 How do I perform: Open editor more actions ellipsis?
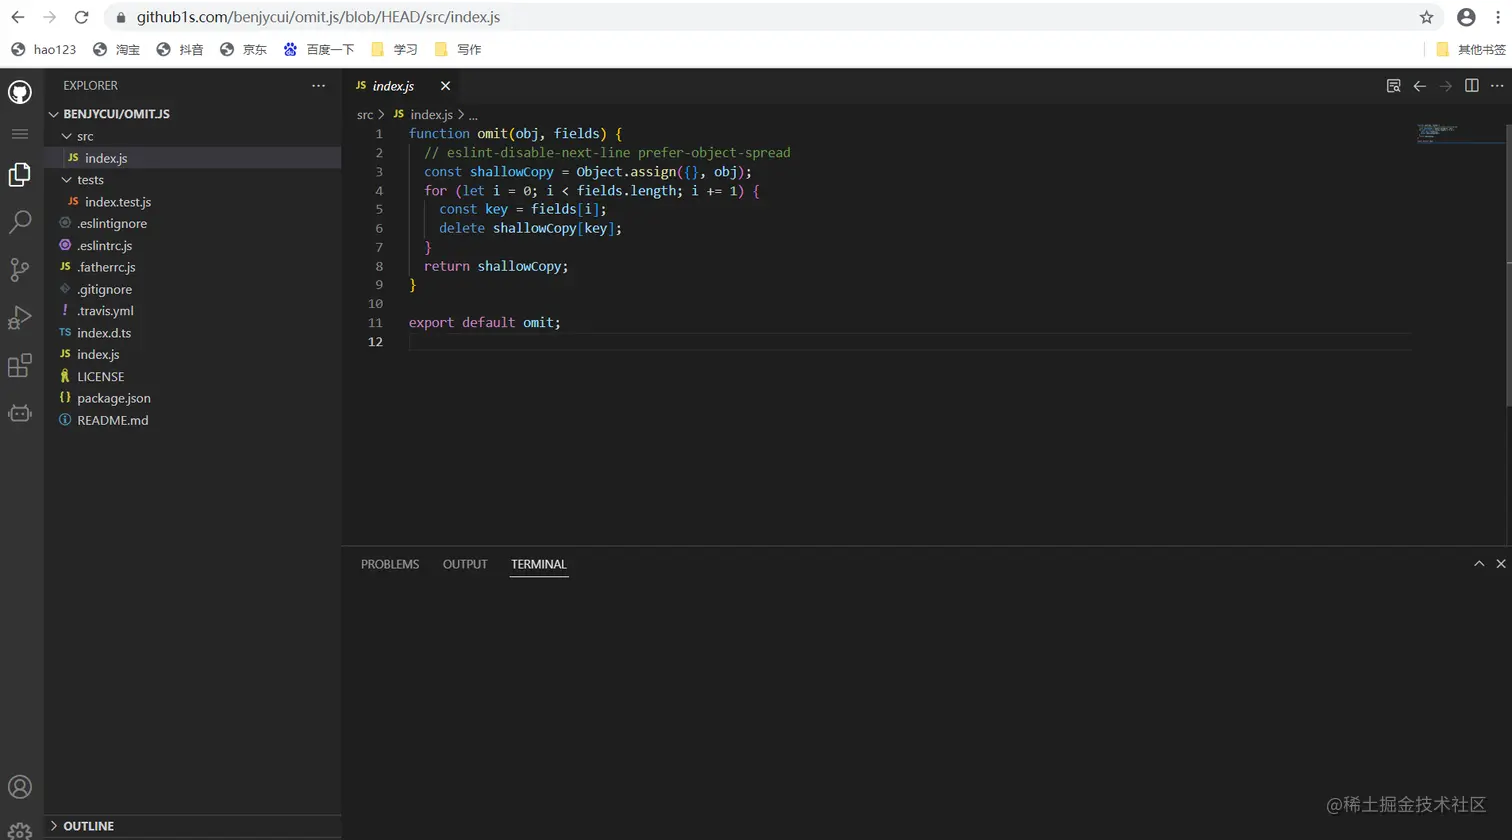click(x=1497, y=86)
